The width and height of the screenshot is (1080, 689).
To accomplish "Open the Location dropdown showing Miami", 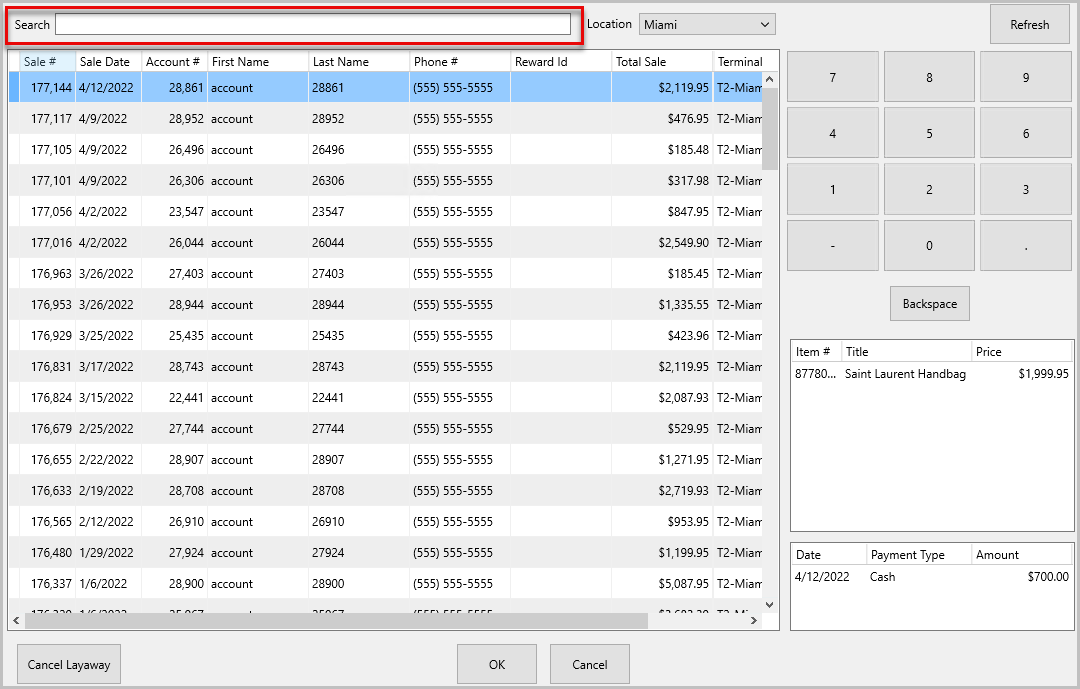I will [x=707, y=25].
